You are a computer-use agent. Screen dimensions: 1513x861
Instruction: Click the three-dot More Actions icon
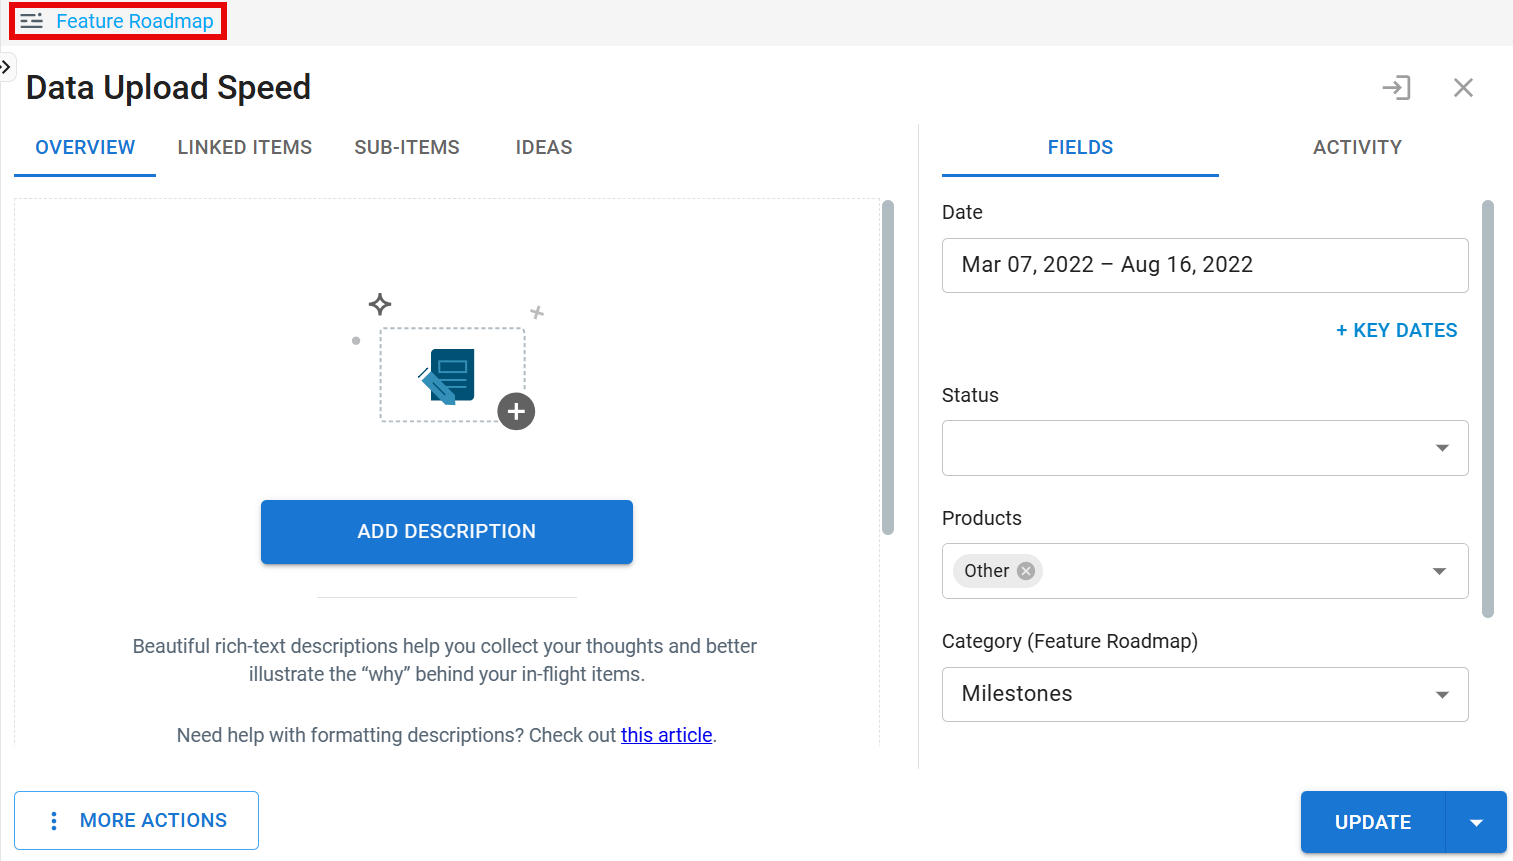click(54, 821)
